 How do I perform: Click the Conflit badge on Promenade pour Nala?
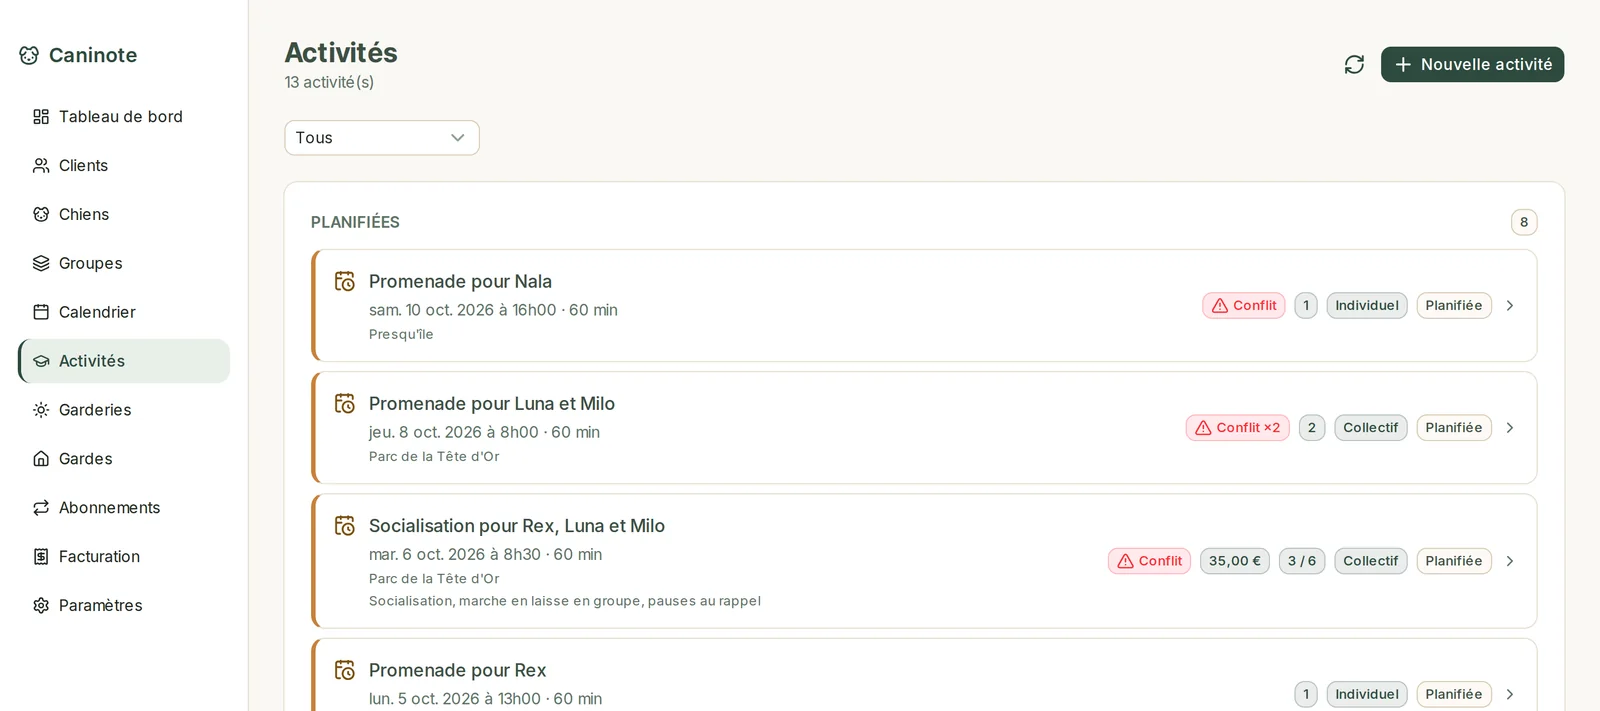[1244, 306]
